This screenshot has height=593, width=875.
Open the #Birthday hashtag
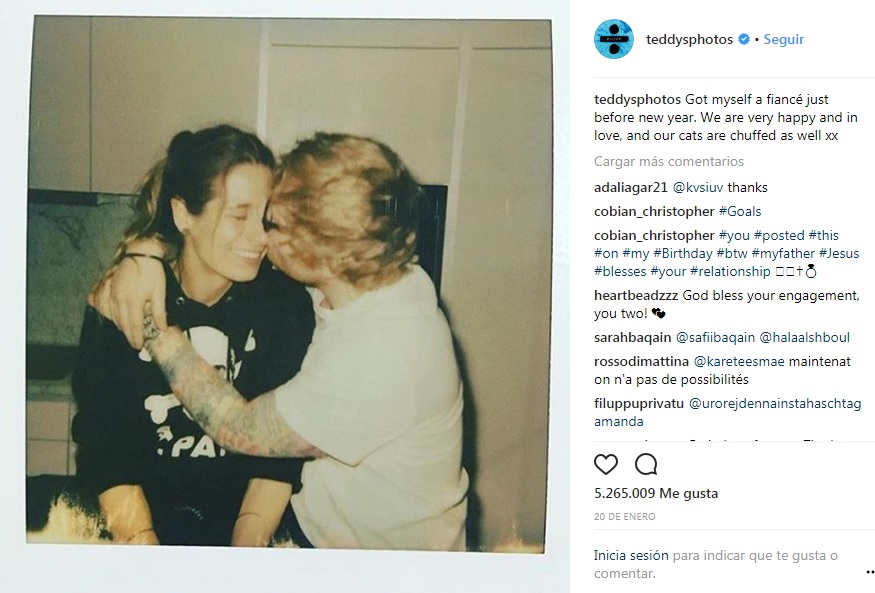coord(682,253)
